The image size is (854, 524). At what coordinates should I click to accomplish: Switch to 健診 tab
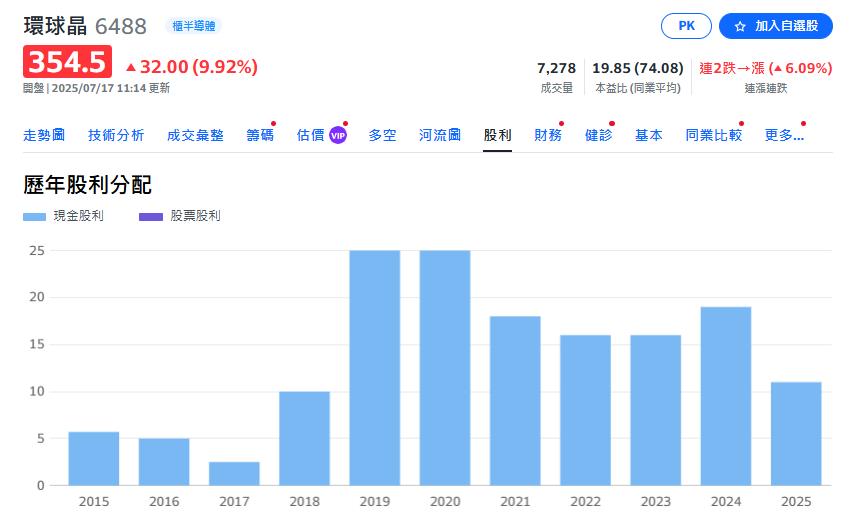coord(599,135)
